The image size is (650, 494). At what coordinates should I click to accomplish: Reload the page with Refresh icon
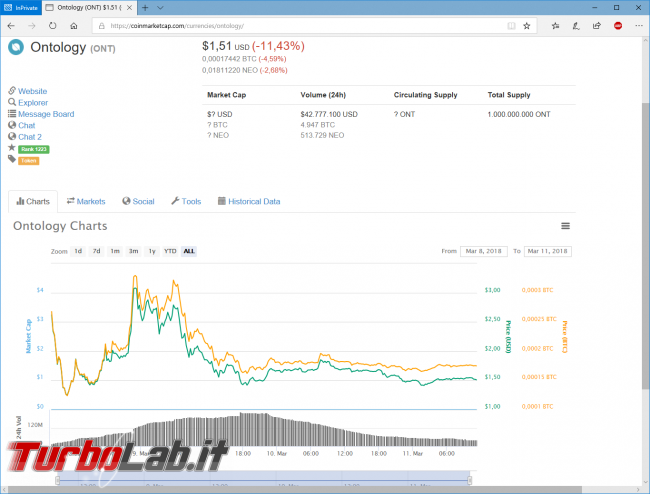coord(53,26)
